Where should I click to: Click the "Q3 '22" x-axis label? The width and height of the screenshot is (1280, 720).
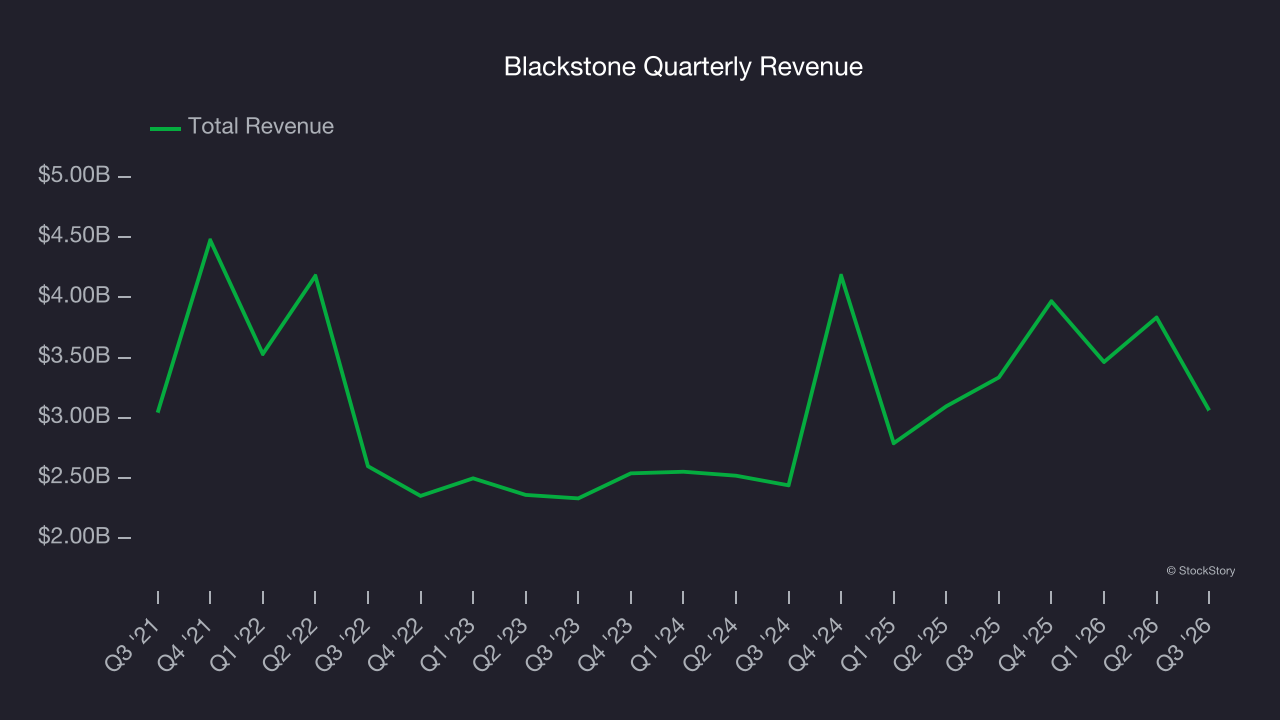pyautogui.click(x=344, y=643)
